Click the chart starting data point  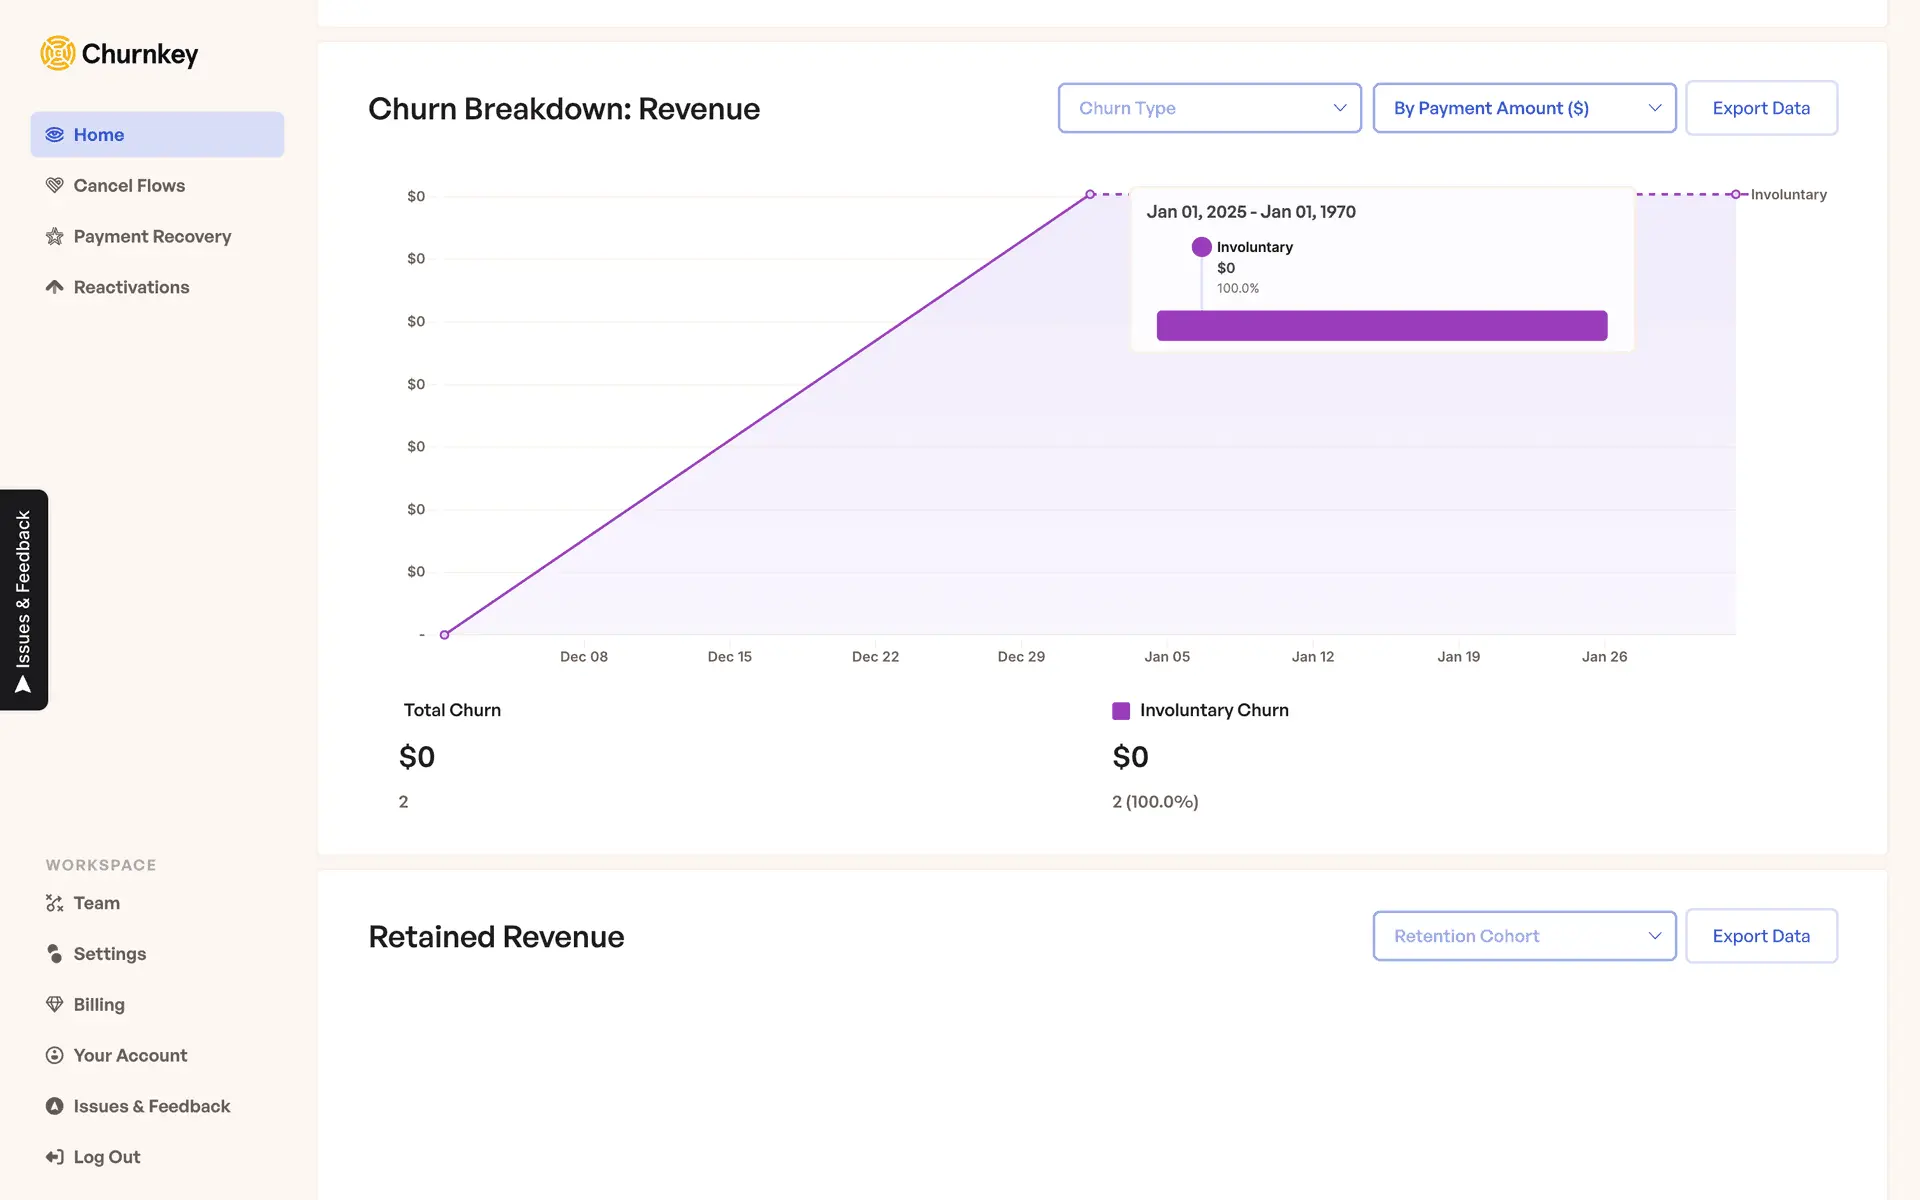[445, 635]
